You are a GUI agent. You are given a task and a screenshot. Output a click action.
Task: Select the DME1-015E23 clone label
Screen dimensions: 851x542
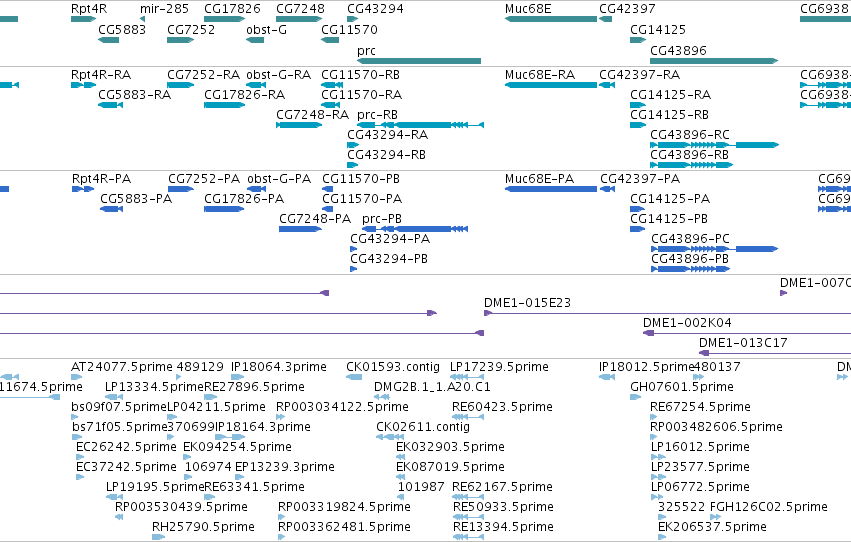[x=528, y=303]
